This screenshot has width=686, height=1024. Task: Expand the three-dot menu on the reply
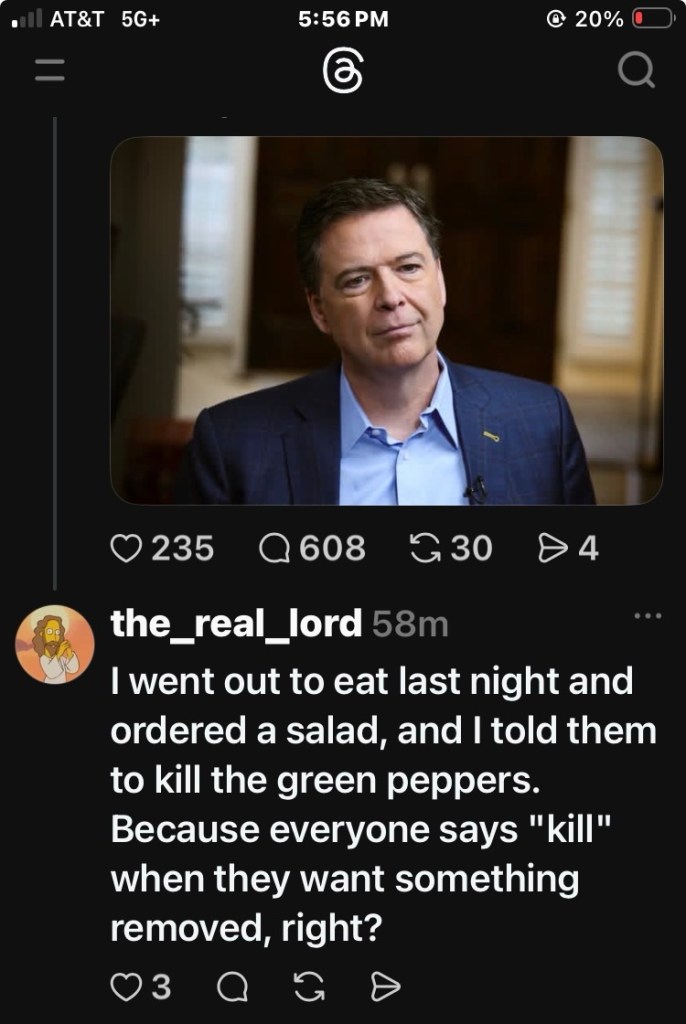(x=647, y=616)
